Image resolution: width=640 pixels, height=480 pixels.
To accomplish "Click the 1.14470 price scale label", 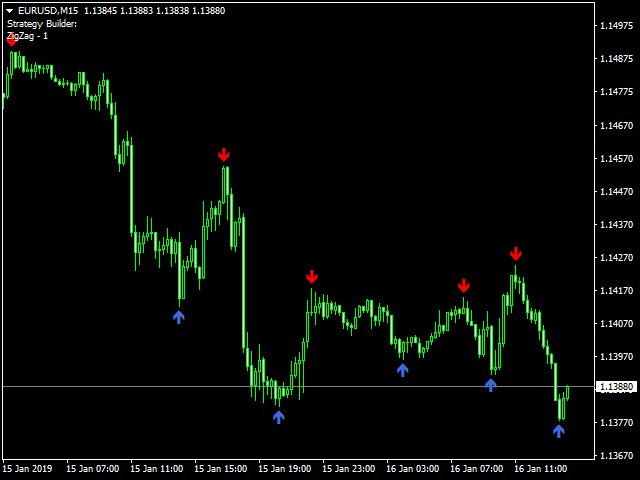I will tap(616, 191).
